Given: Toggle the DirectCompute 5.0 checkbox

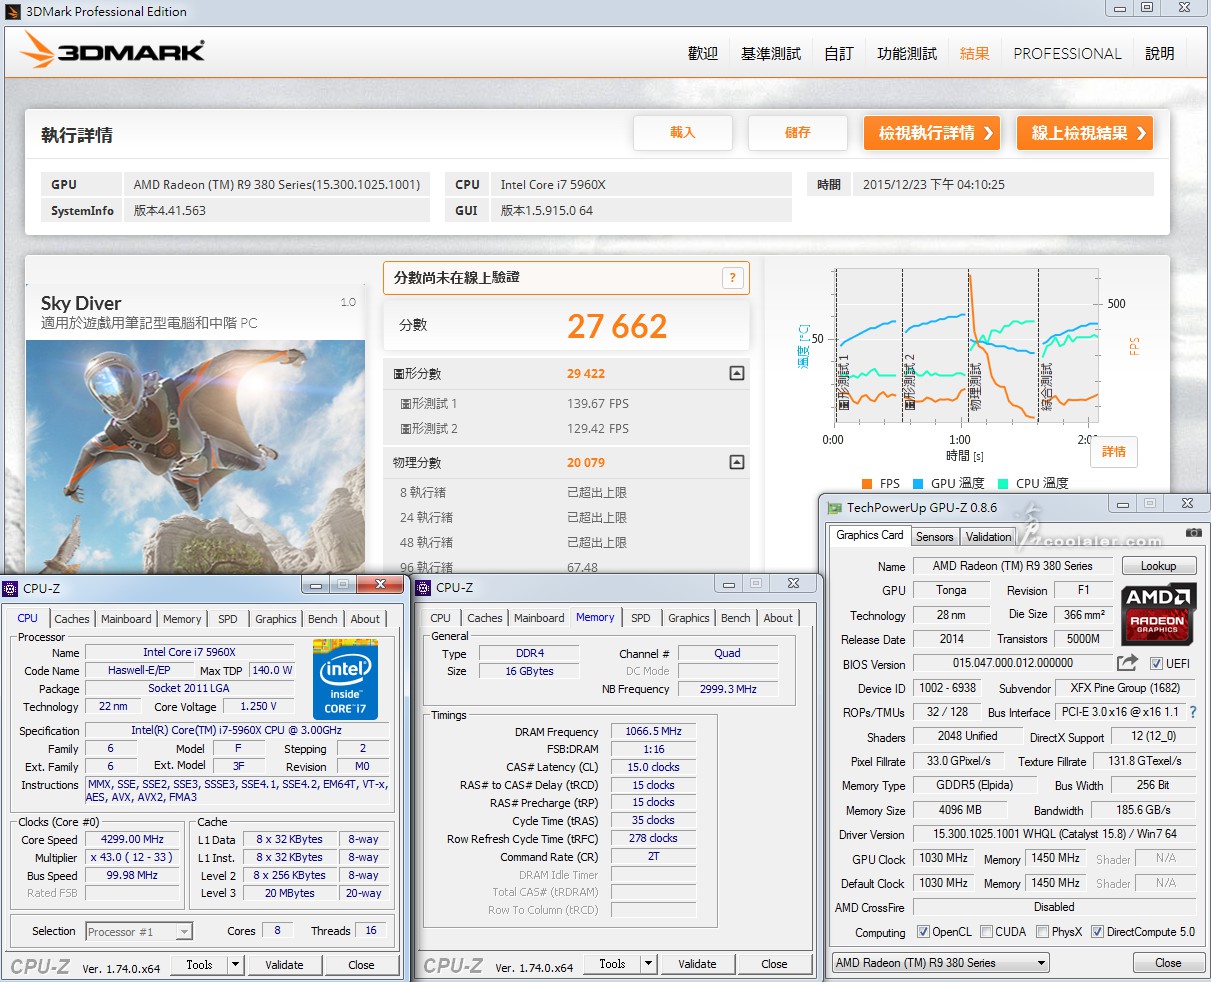Looking at the screenshot, I should 1097,932.
